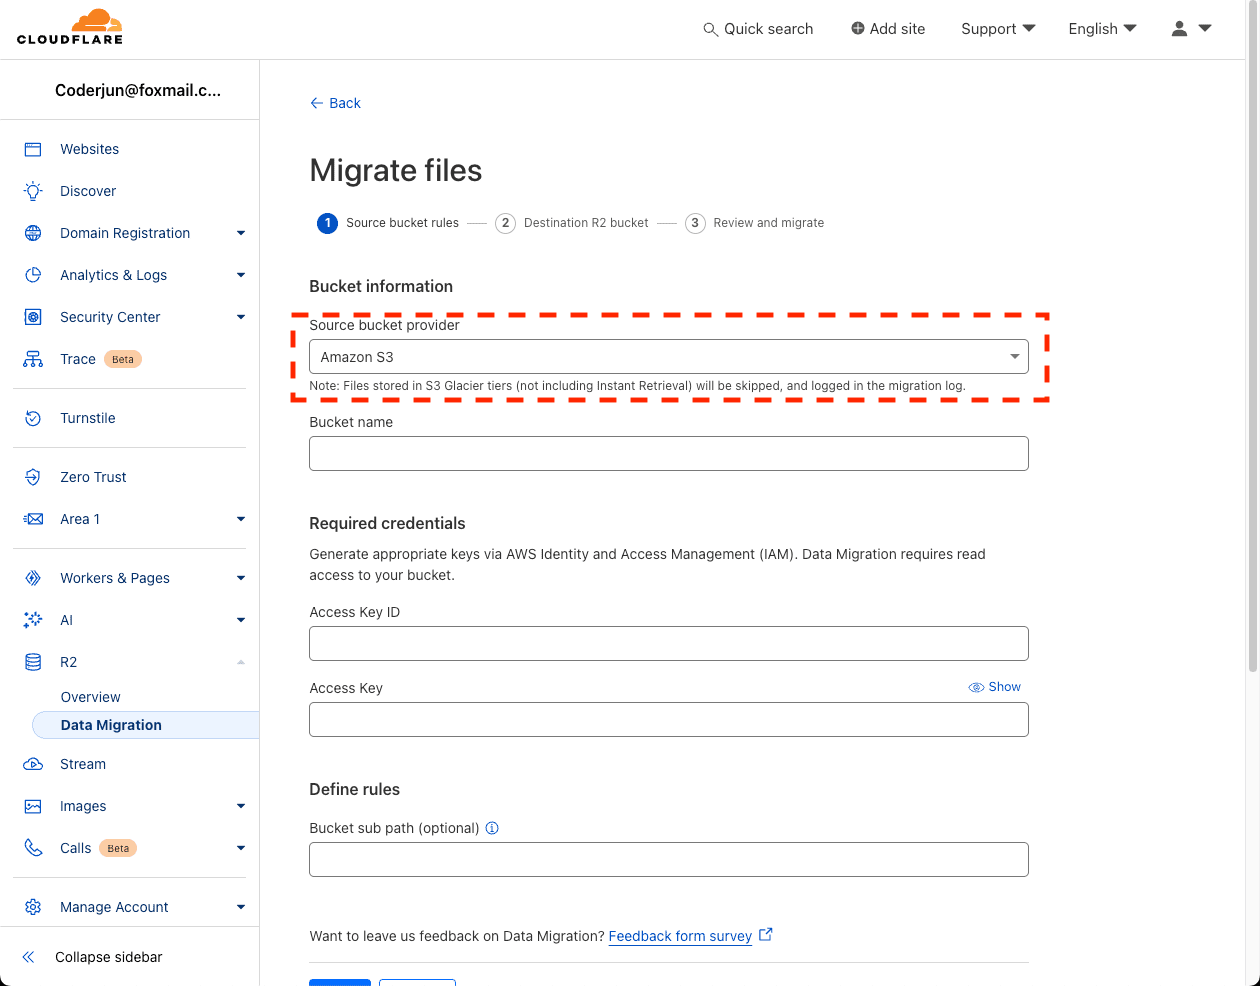Click the Calls phone icon
Screen dimensions: 1260x986
point(33,848)
